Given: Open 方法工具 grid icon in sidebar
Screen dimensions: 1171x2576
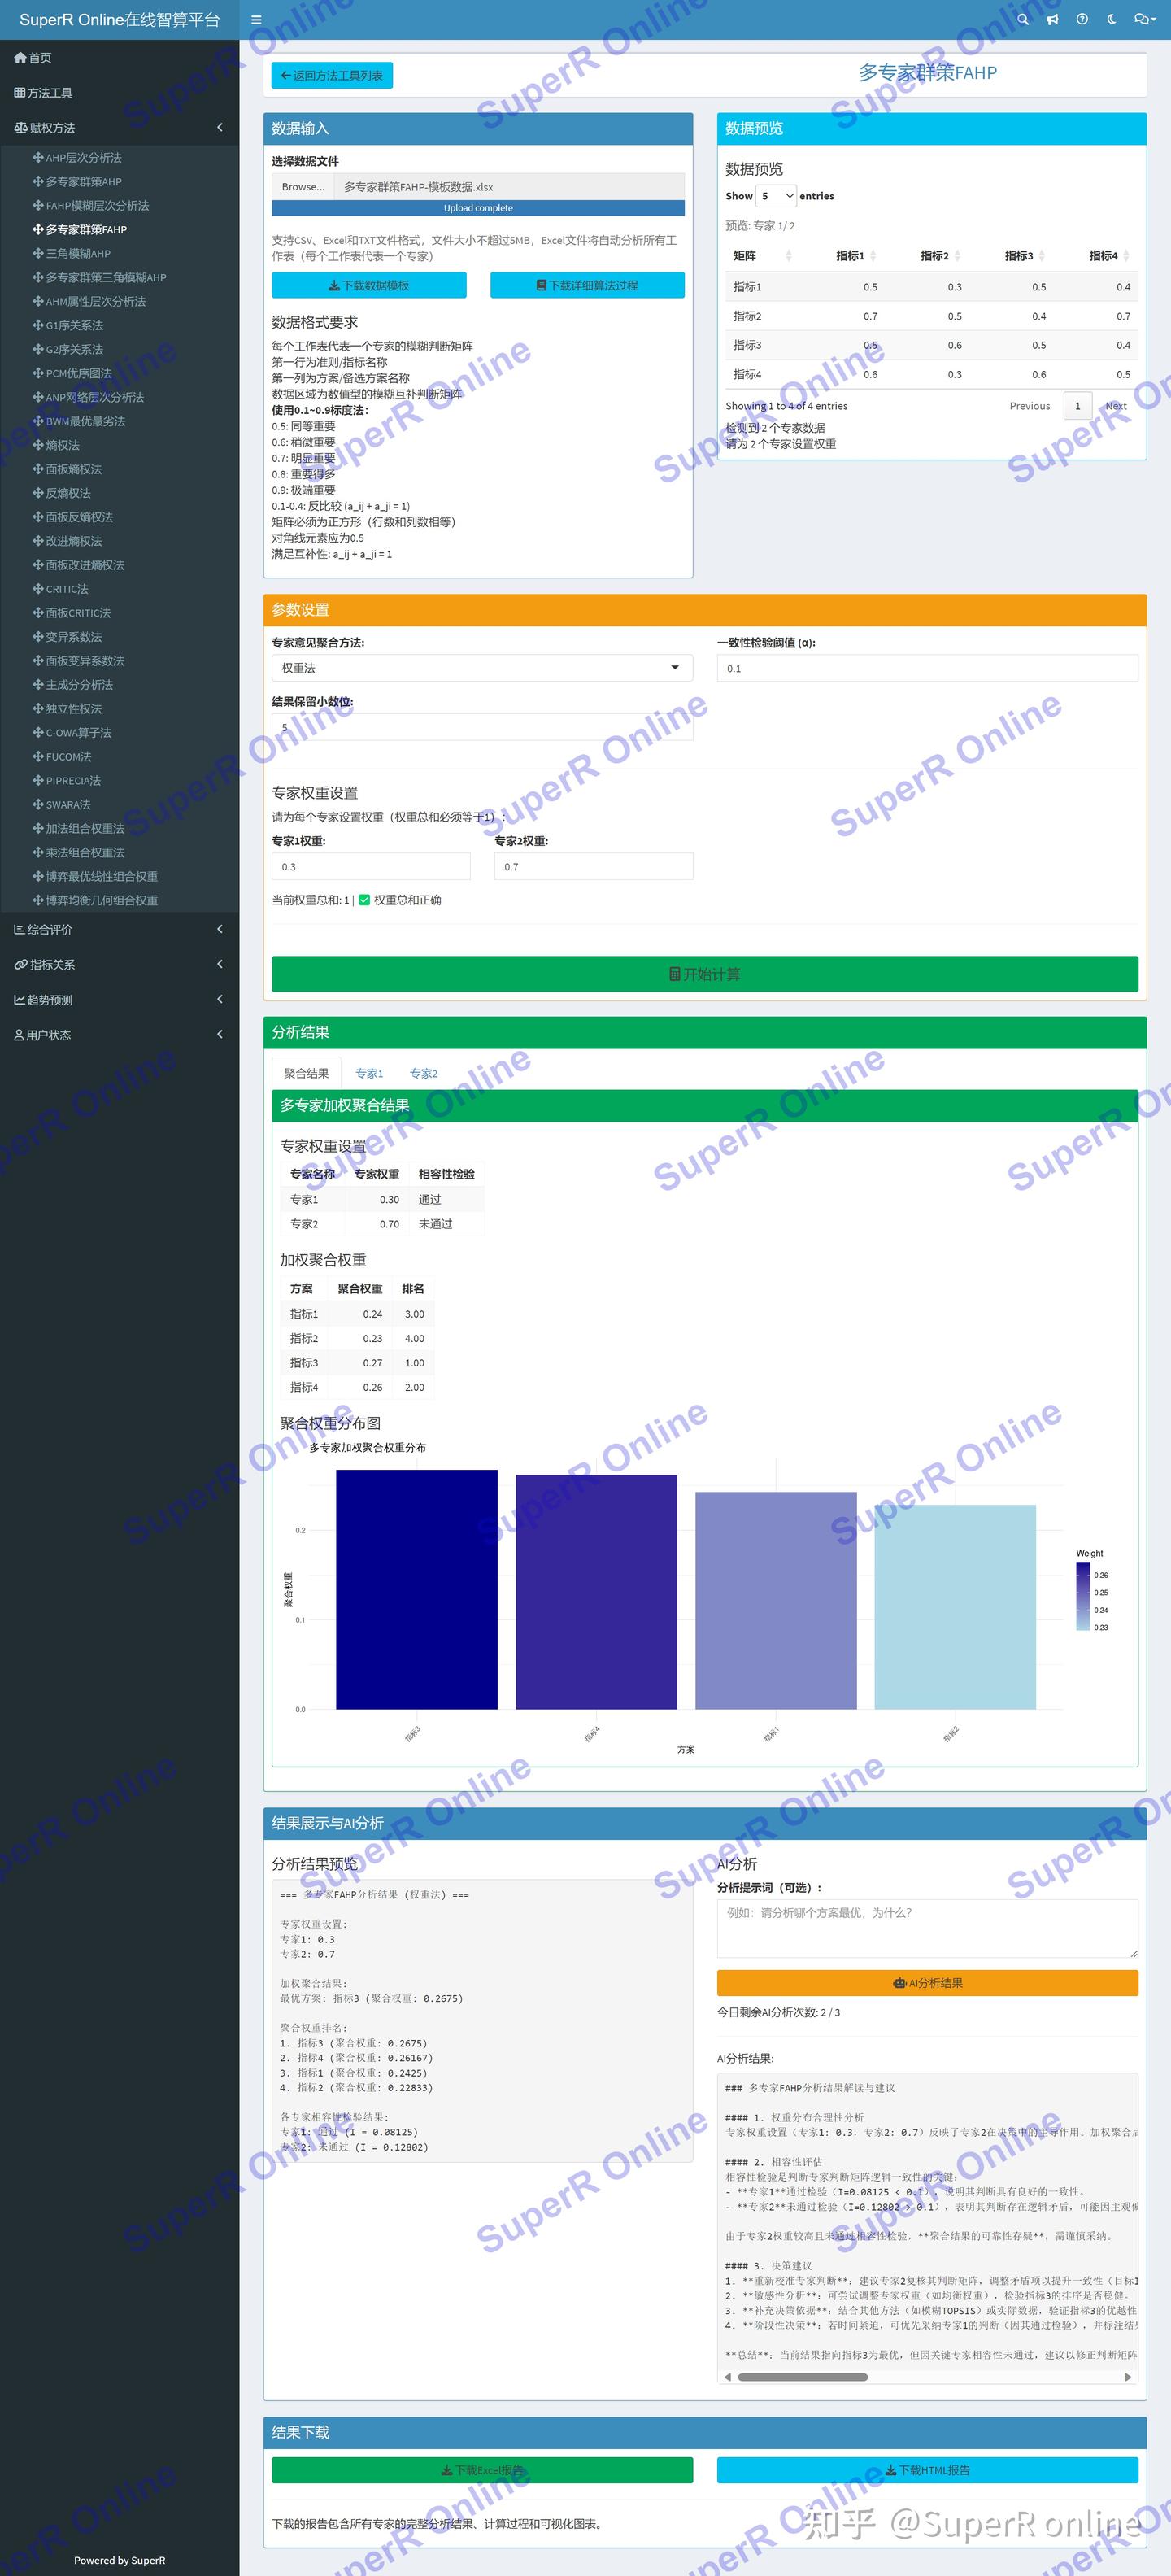Looking at the screenshot, I should pyautogui.click(x=20, y=93).
